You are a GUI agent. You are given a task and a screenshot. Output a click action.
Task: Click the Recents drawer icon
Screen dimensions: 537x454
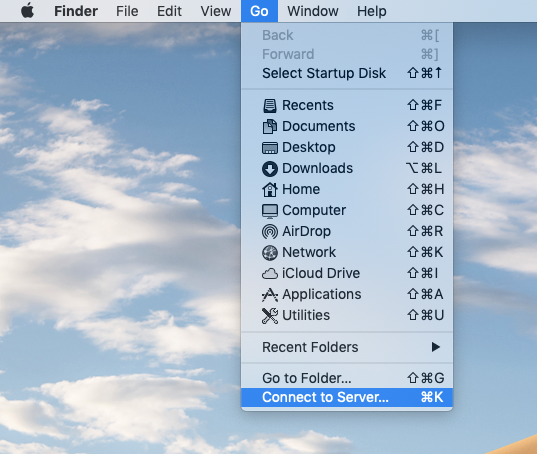270,105
